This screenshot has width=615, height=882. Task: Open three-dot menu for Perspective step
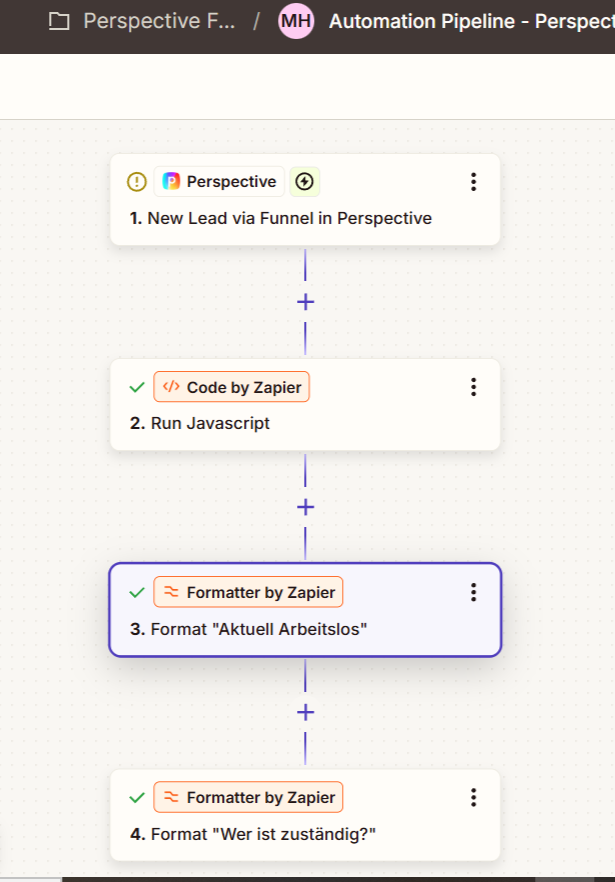(473, 182)
